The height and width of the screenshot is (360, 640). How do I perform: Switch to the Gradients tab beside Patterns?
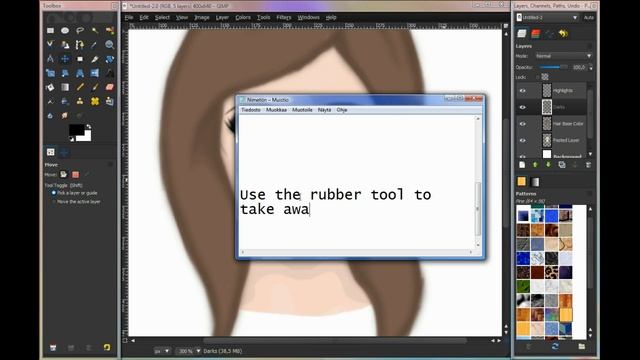point(535,182)
